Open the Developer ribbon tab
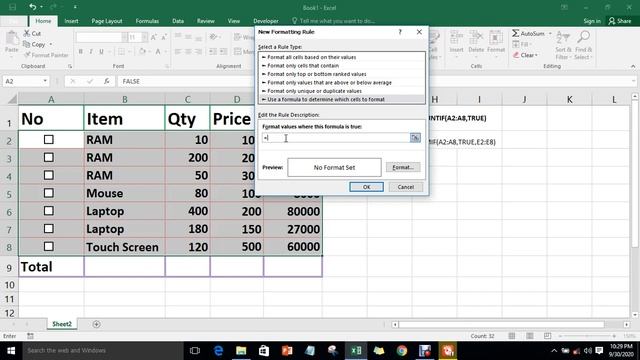Screen dimensions: 640x360 (266, 21)
